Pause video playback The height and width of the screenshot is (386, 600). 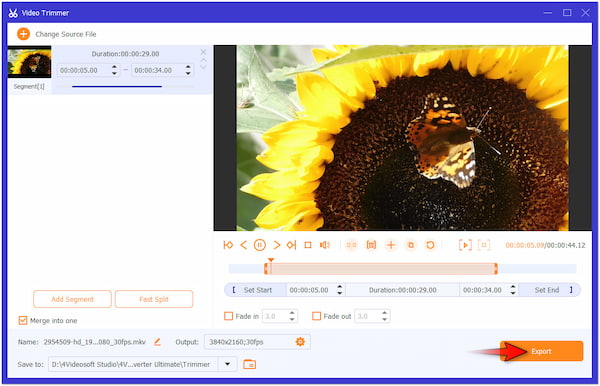[x=259, y=245]
